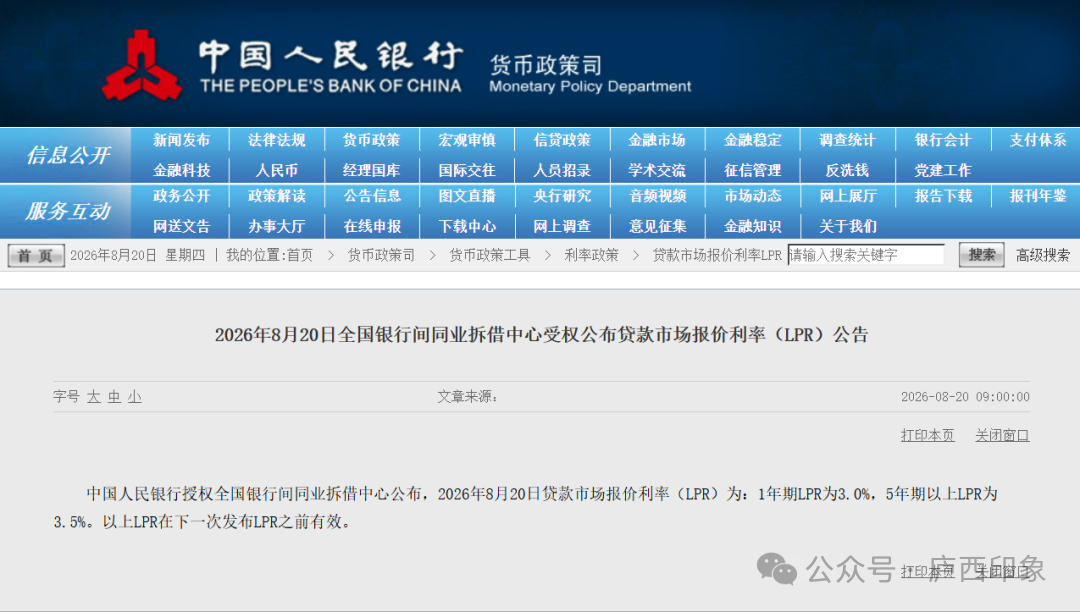Go to 学术交流 page
The image size is (1080, 612).
pyautogui.click(x=657, y=170)
